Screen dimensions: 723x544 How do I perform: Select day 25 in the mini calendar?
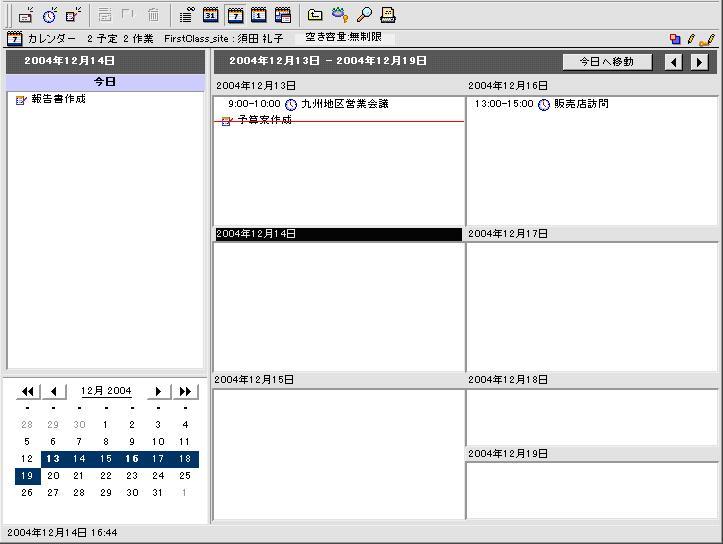(x=184, y=476)
